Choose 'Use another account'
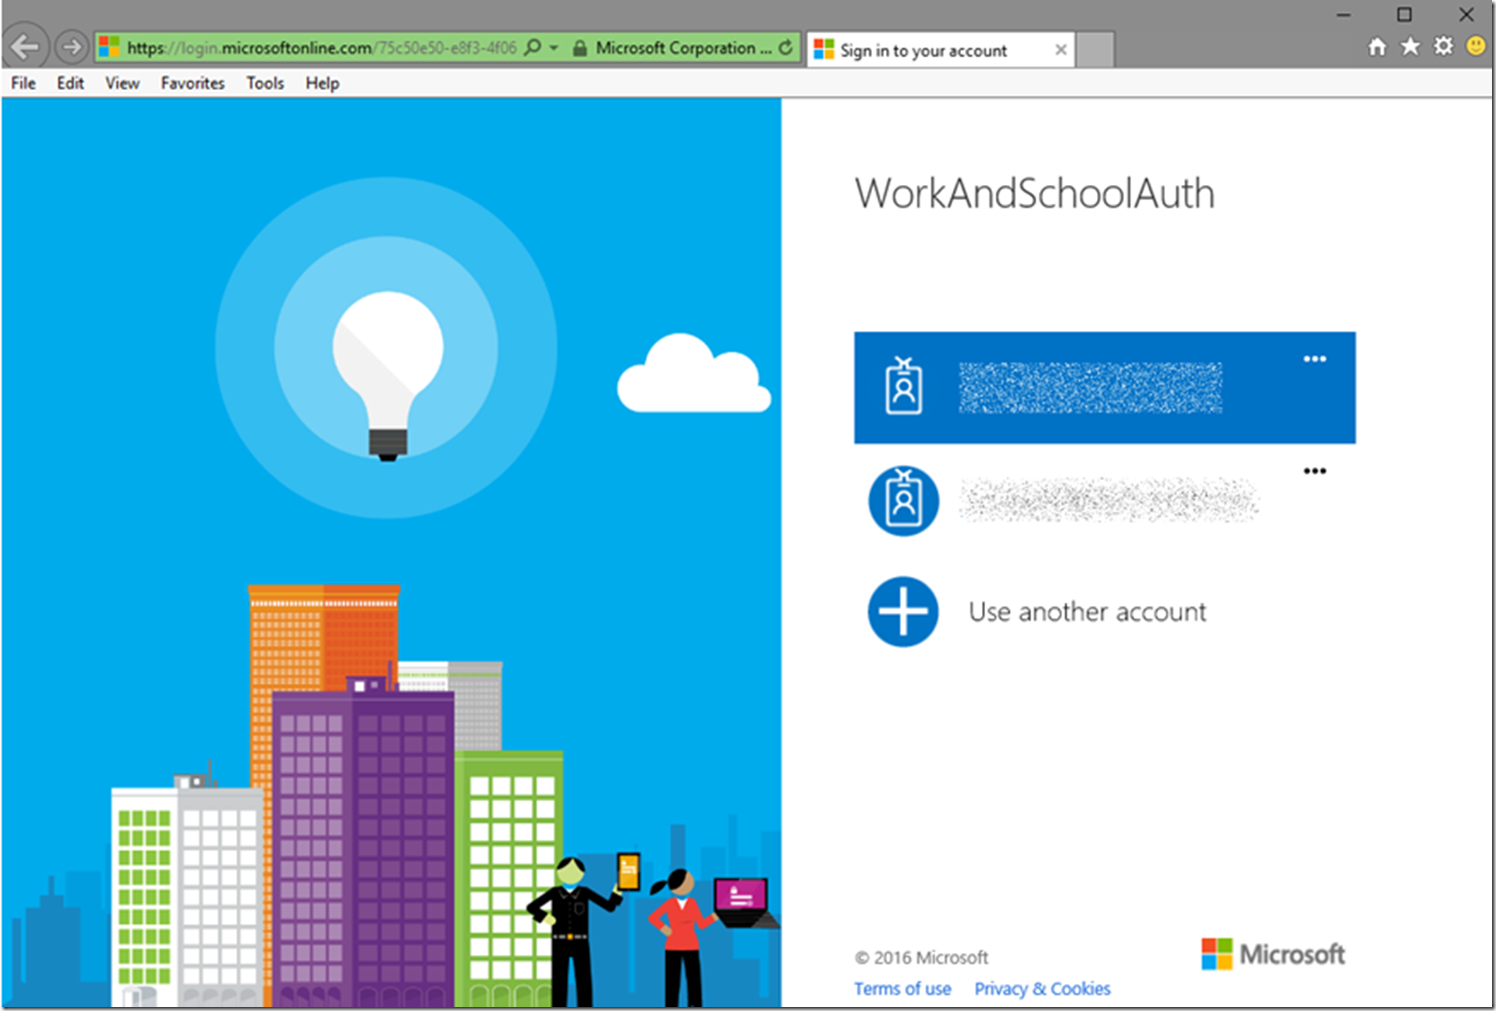1496x1011 pixels. [x=1087, y=611]
